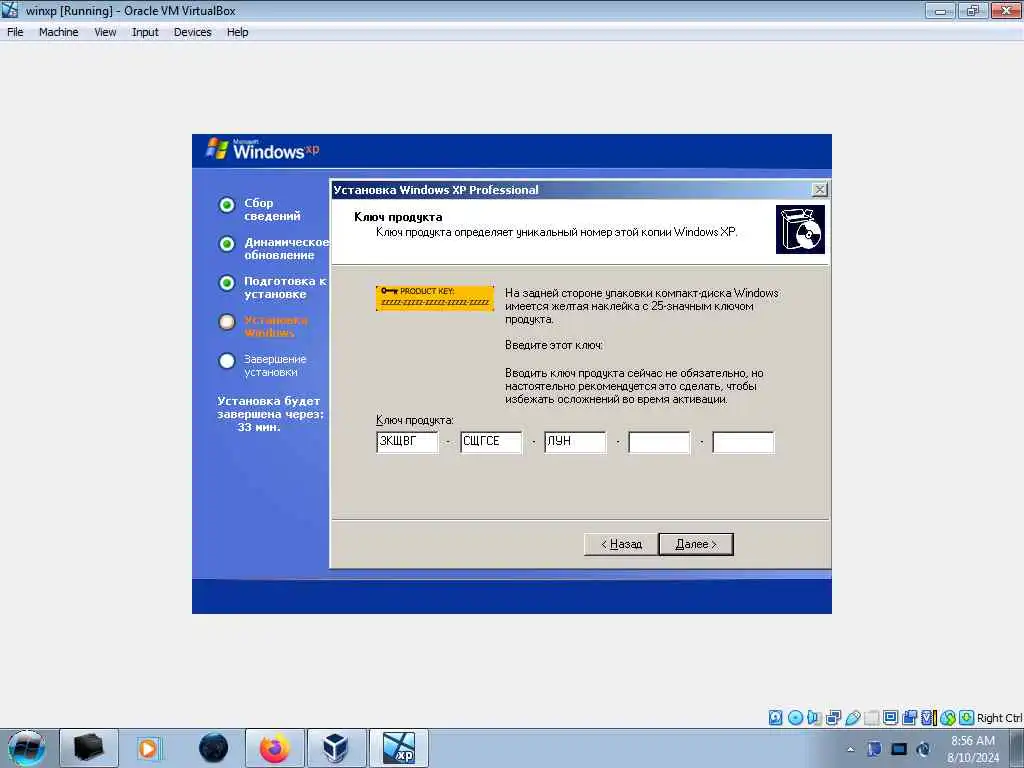Click the display settings indicator icon
The width and height of the screenshot is (1024, 768).
click(x=890, y=718)
